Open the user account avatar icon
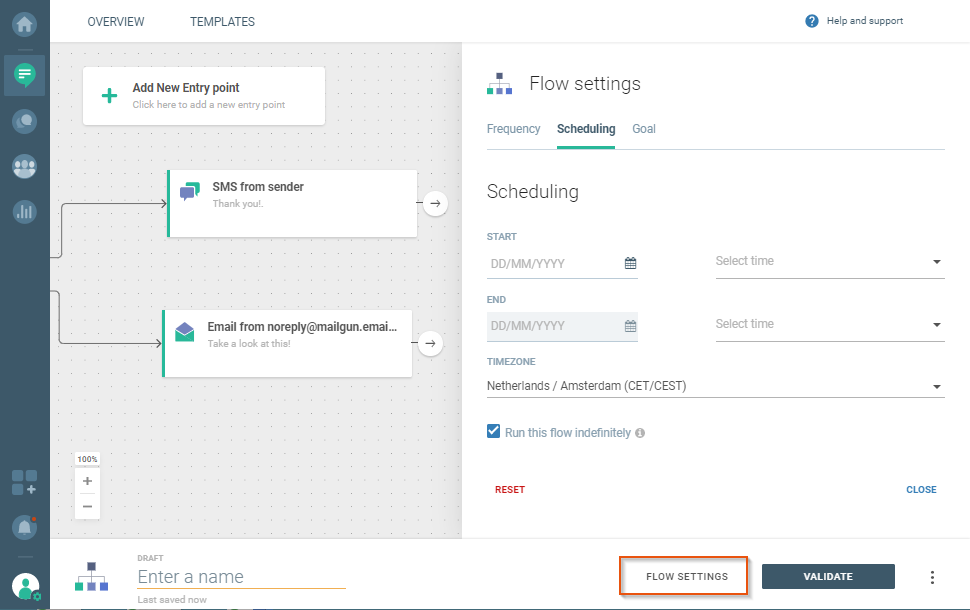Screen dimensions: 970x610 (25, 586)
